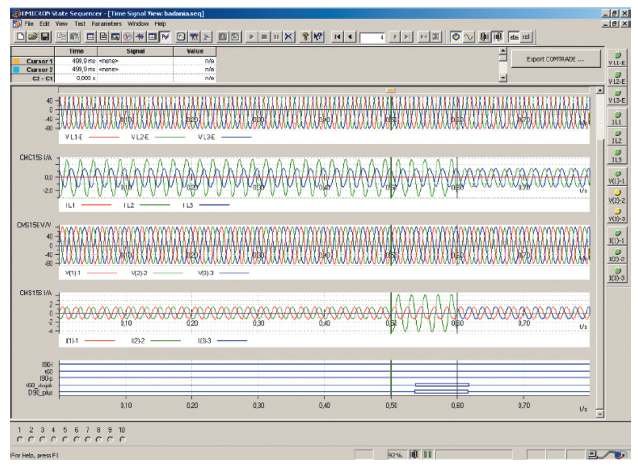The height and width of the screenshot is (476, 638).
Task: Click cursor table scrollbar up arrow
Action: (x=503, y=51)
